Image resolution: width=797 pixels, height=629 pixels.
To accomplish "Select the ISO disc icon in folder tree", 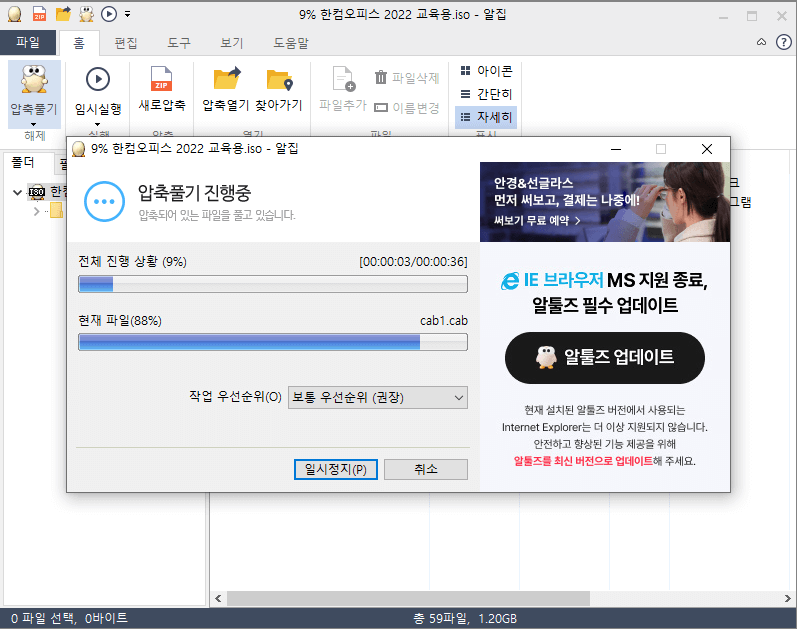I will [37, 192].
